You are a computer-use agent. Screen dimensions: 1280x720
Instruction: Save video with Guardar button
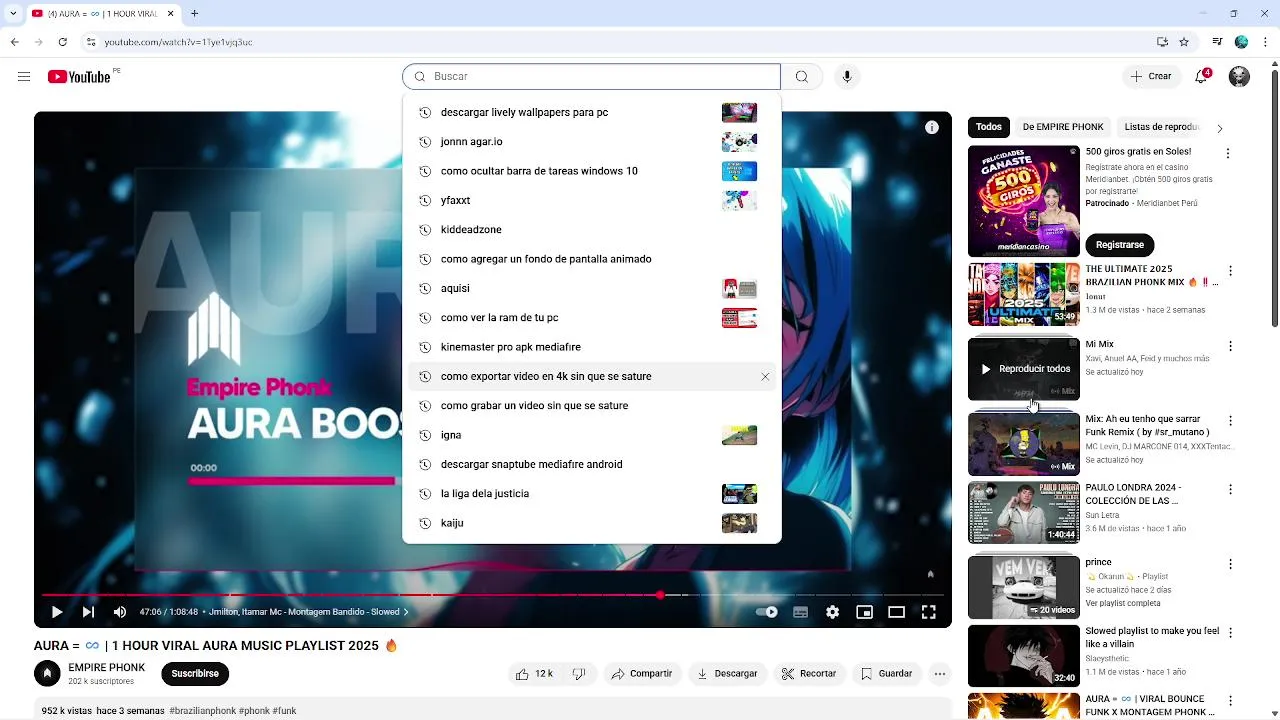tap(886, 674)
